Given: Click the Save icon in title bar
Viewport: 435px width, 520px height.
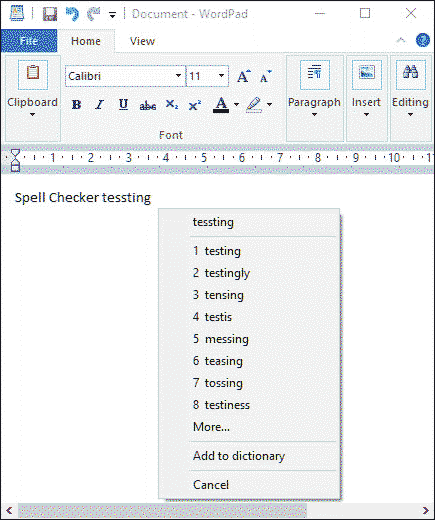Looking at the screenshot, I should tap(50, 14).
